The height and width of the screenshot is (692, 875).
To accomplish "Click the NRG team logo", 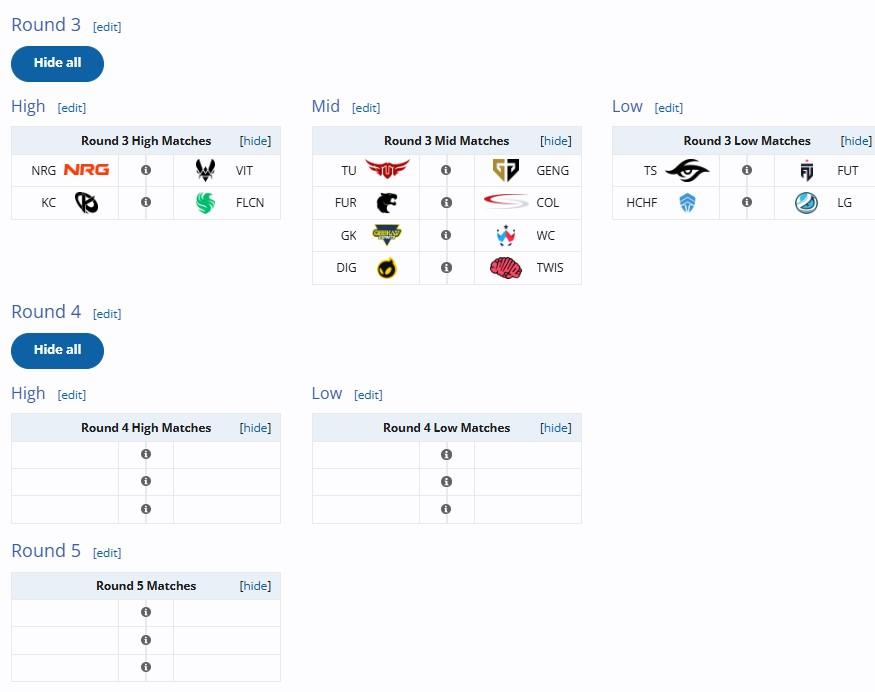I will click(x=86, y=170).
